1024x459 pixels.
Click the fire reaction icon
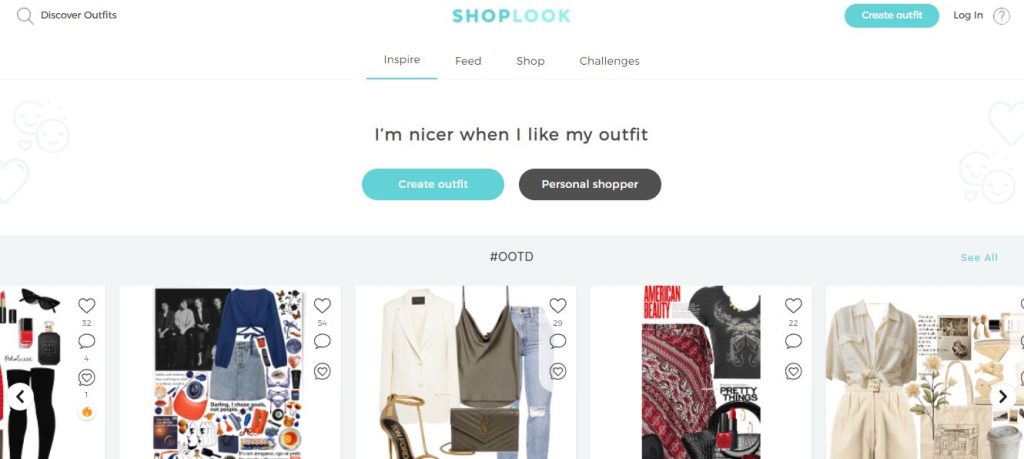click(x=87, y=412)
